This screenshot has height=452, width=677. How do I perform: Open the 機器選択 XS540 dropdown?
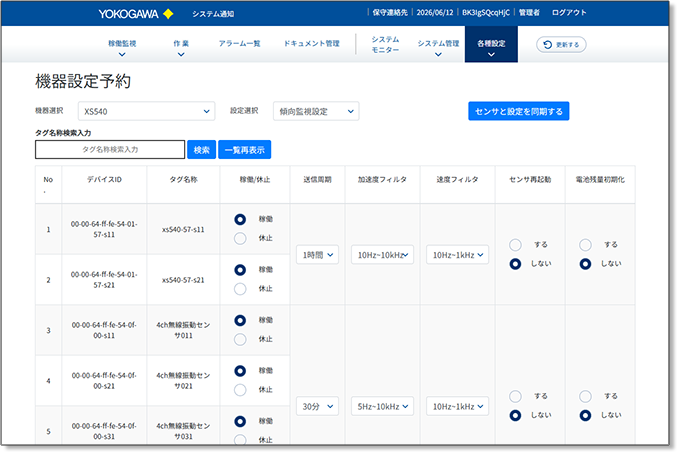[x=146, y=111]
